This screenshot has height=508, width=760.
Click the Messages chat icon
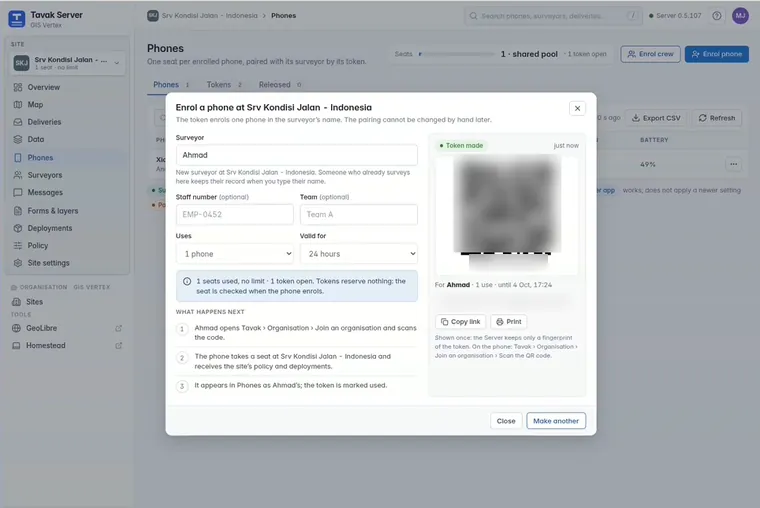(18, 192)
